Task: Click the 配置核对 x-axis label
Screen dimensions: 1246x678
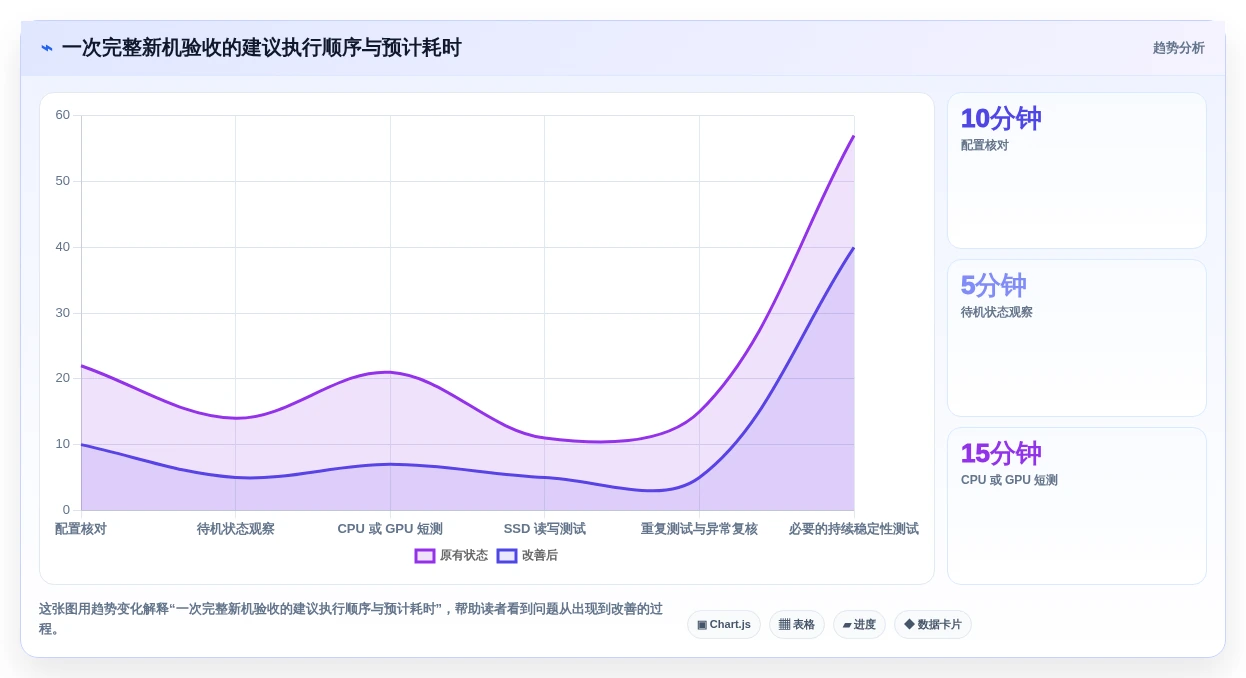Action: click(81, 529)
